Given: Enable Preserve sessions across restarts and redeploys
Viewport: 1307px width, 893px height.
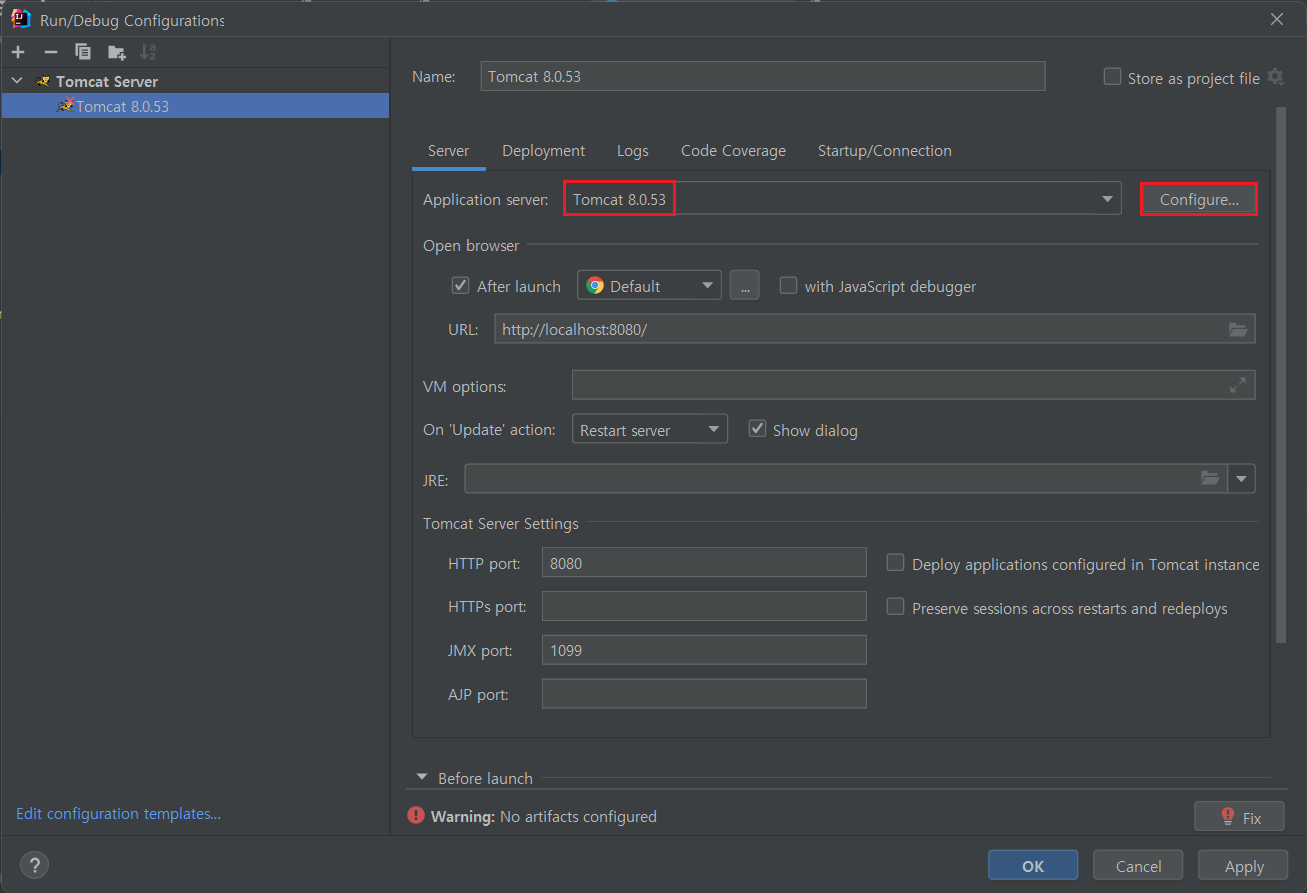Looking at the screenshot, I should 895,607.
